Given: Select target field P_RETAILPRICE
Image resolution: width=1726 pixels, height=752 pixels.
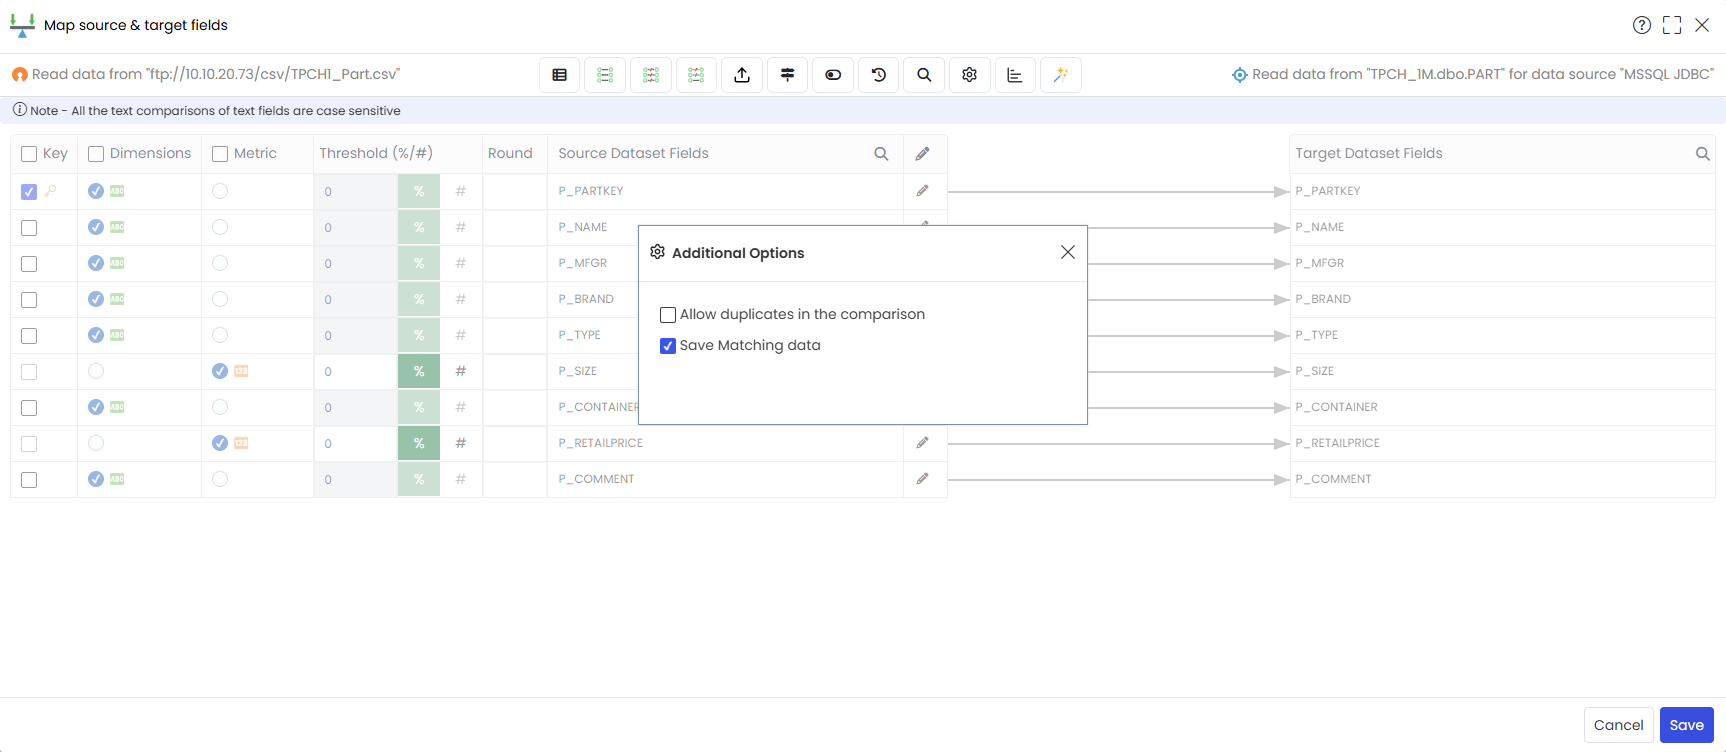Looking at the screenshot, I should [x=1338, y=443].
